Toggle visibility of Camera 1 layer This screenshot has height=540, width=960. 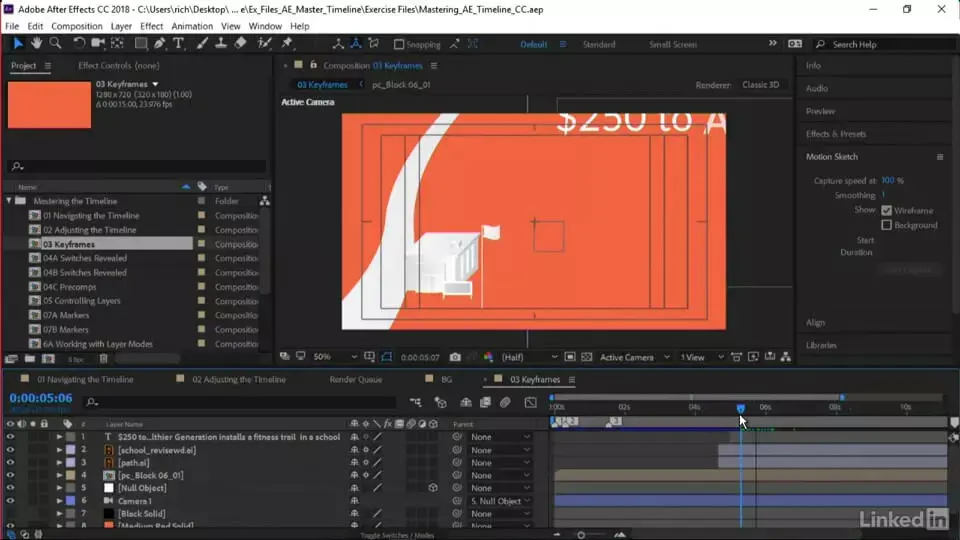[10, 501]
